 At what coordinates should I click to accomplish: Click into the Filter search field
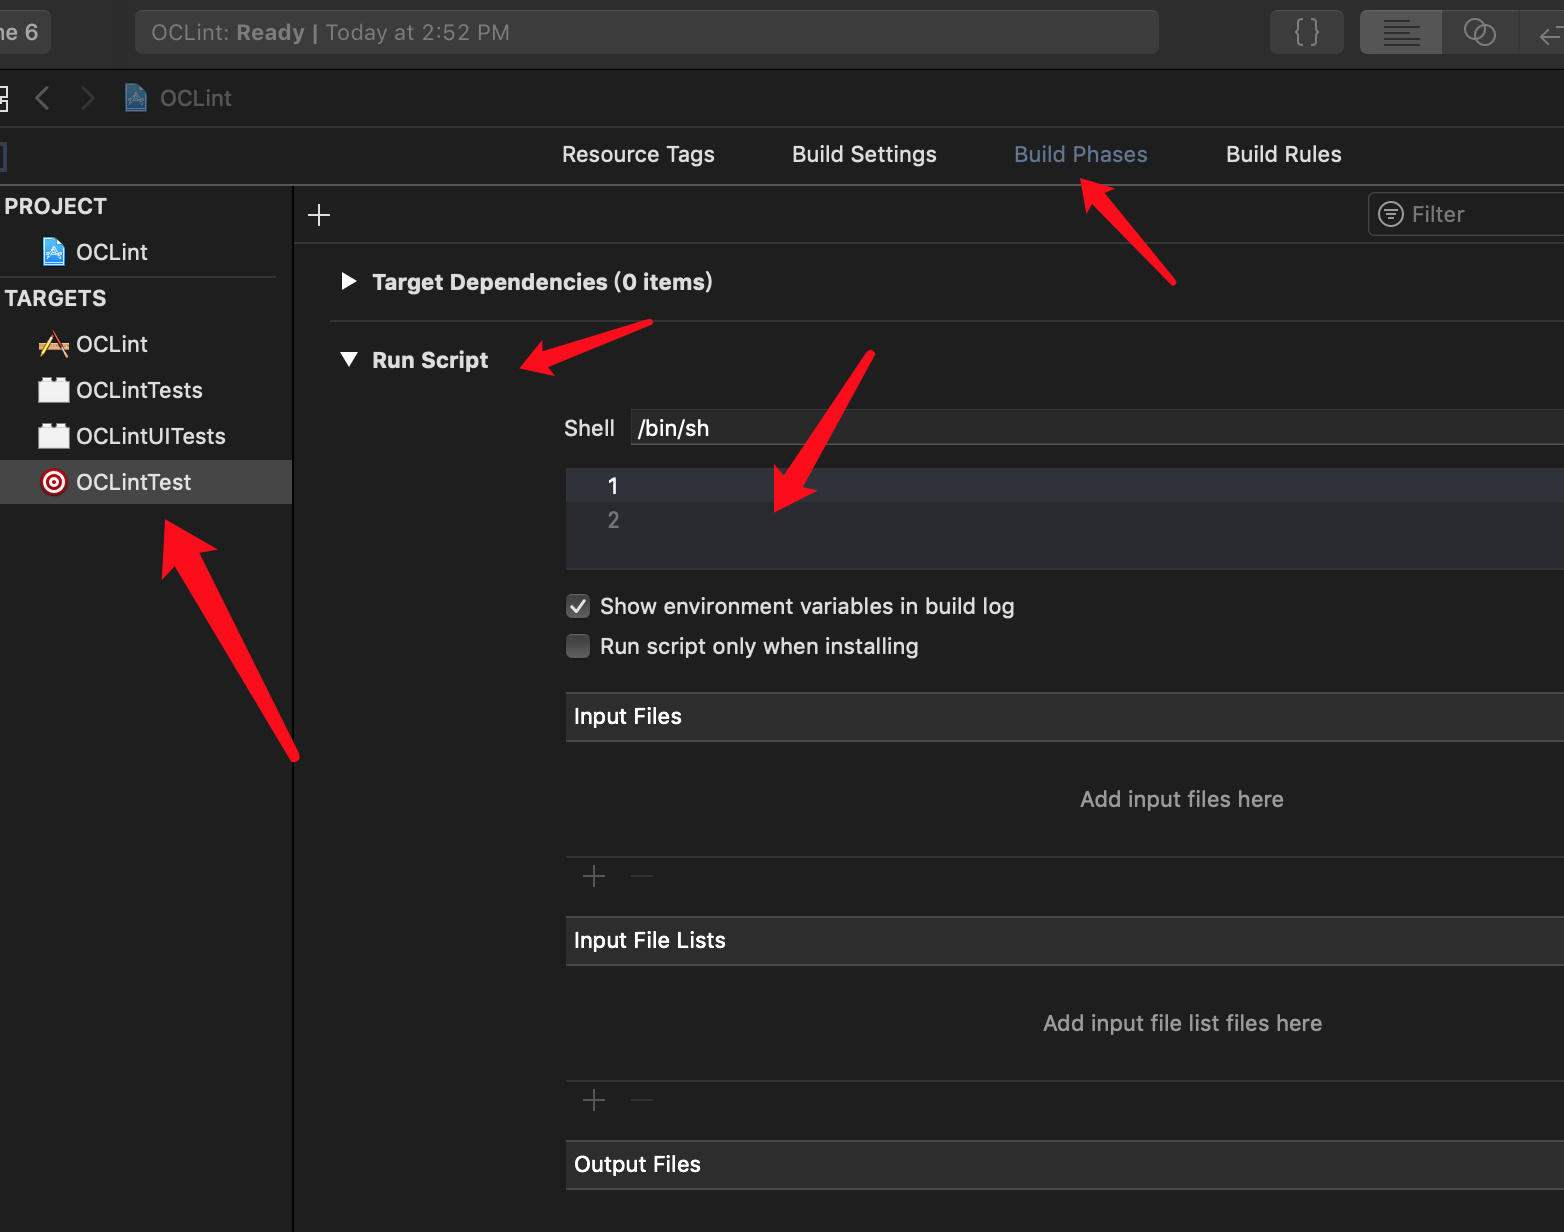(1466, 214)
